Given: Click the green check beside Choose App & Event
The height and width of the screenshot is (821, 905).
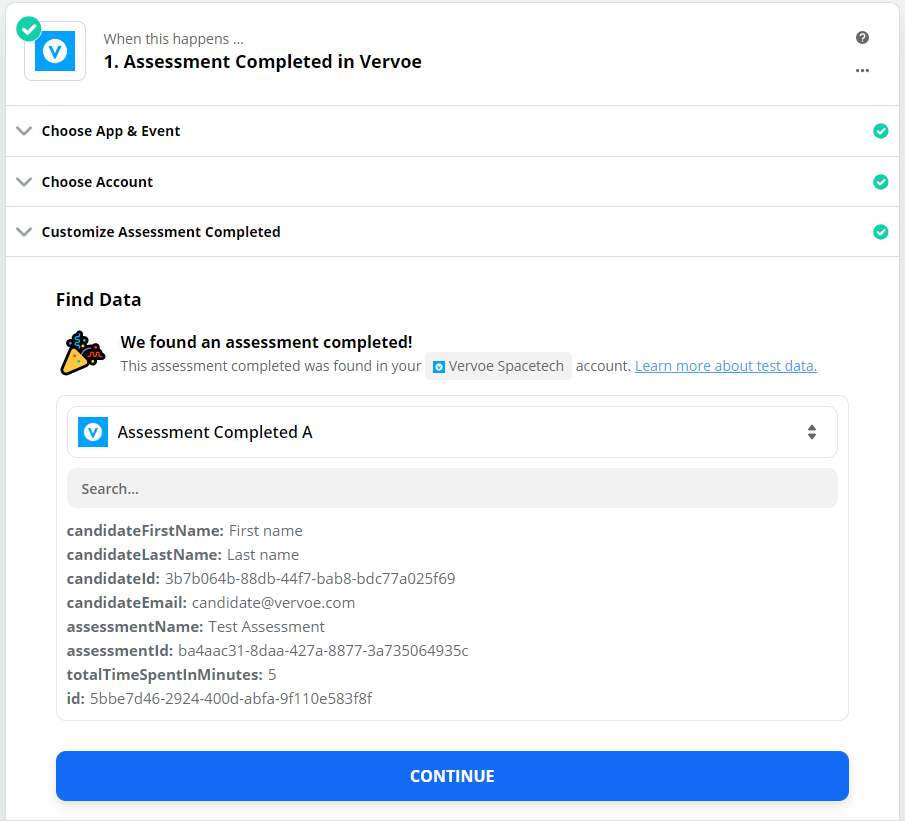Looking at the screenshot, I should tap(880, 131).
